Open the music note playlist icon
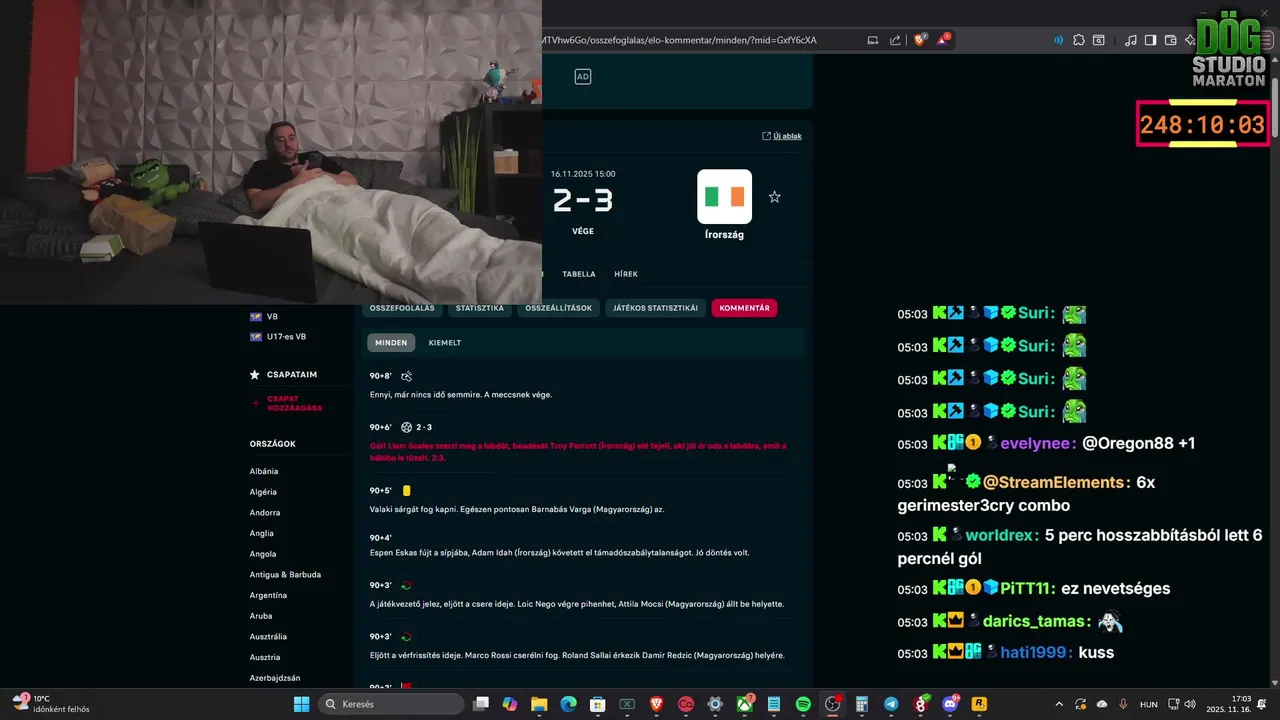Image resolution: width=1280 pixels, height=720 pixels. tap(1131, 40)
